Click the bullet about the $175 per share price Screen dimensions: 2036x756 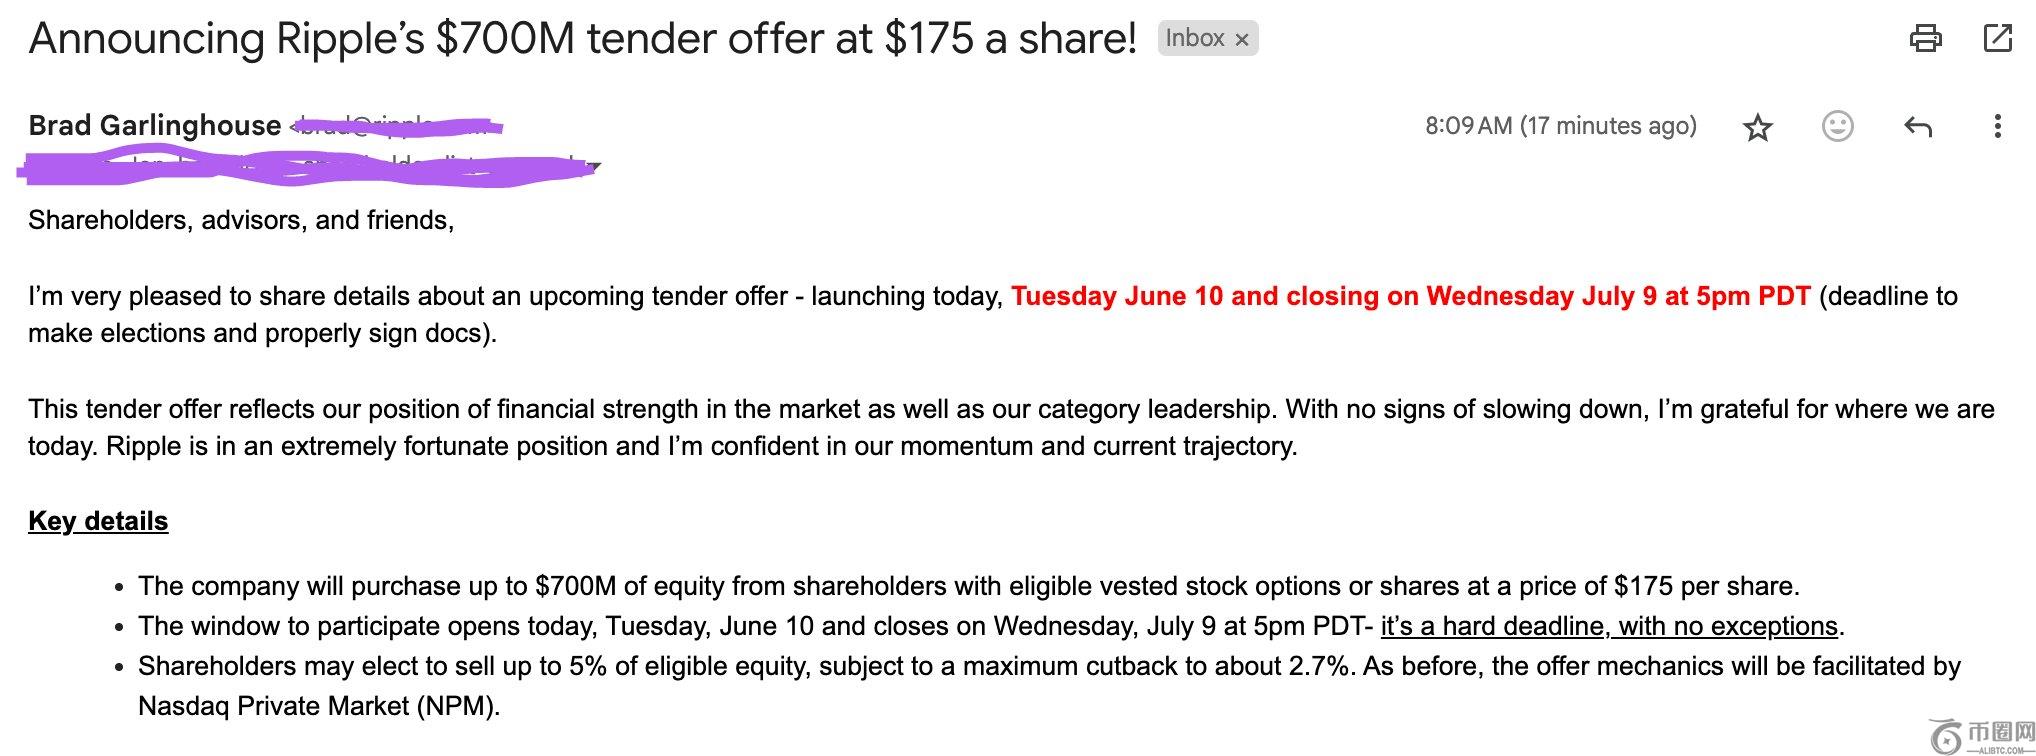968,586
